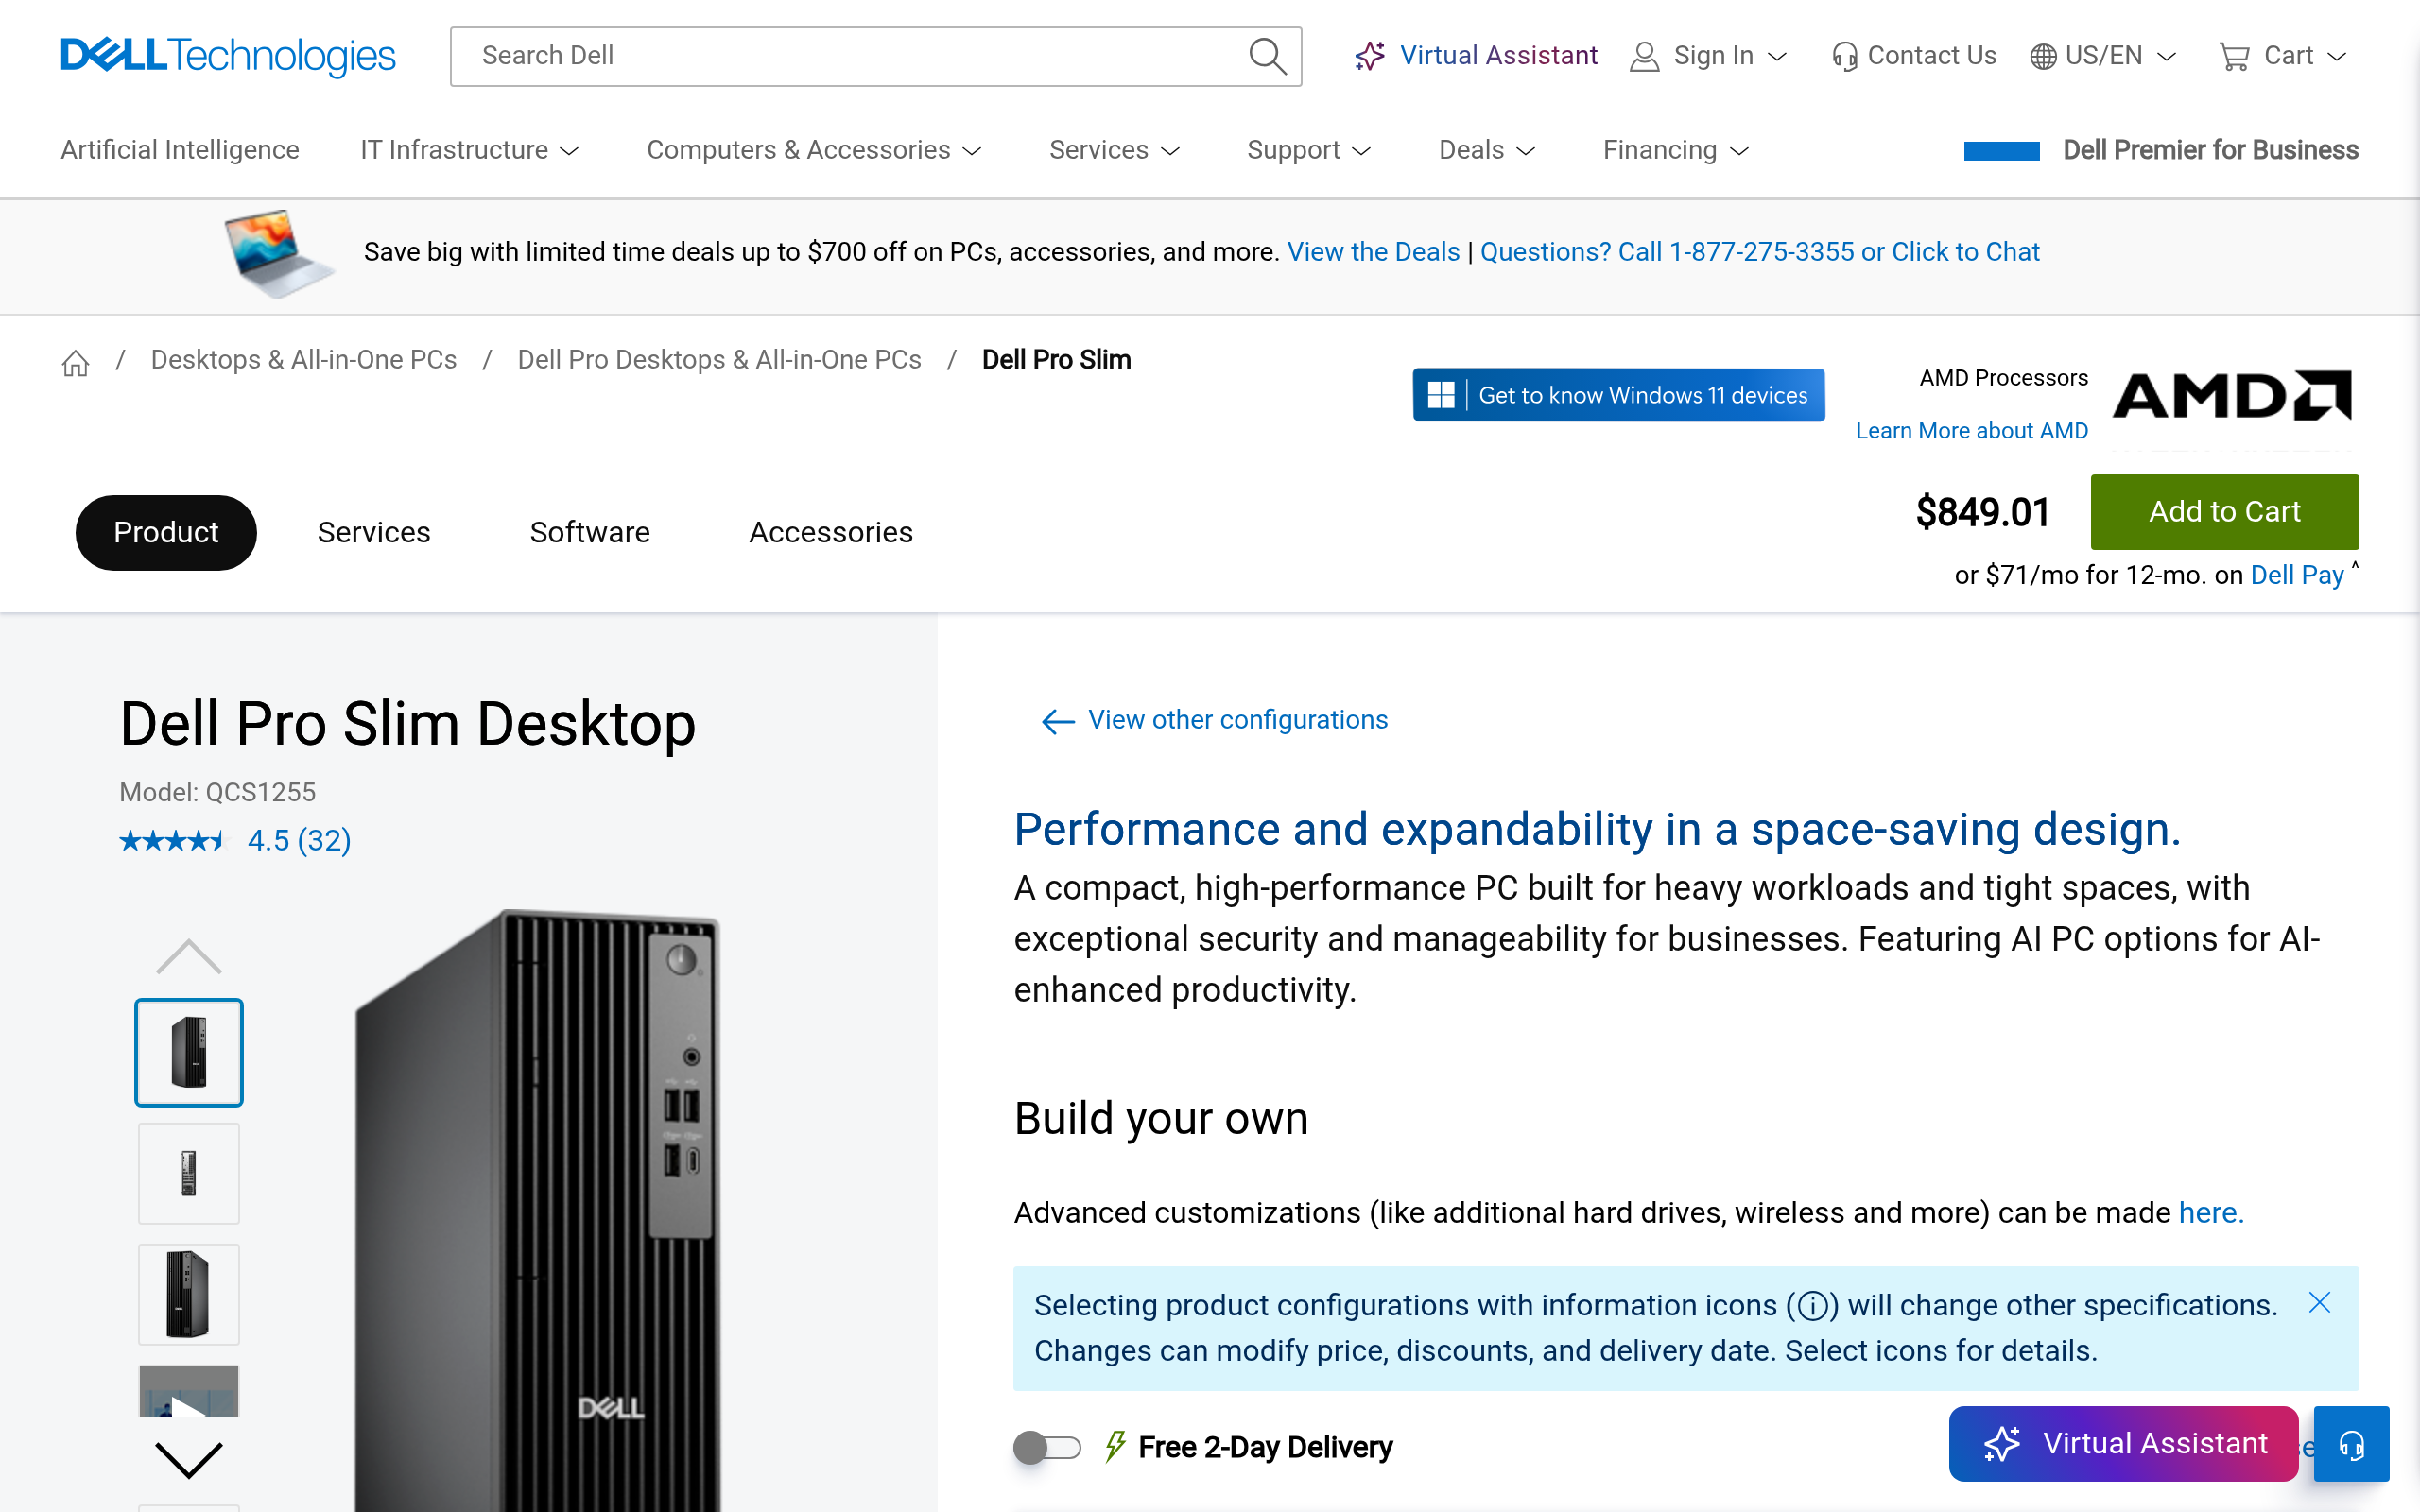The image size is (2420, 1512).
Task: Select the second product thumbnail
Action: 189,1173
